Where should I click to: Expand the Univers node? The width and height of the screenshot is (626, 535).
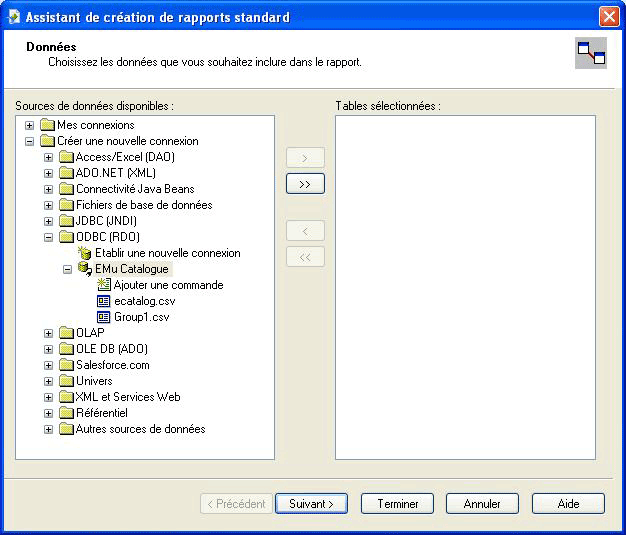[48, 381]
